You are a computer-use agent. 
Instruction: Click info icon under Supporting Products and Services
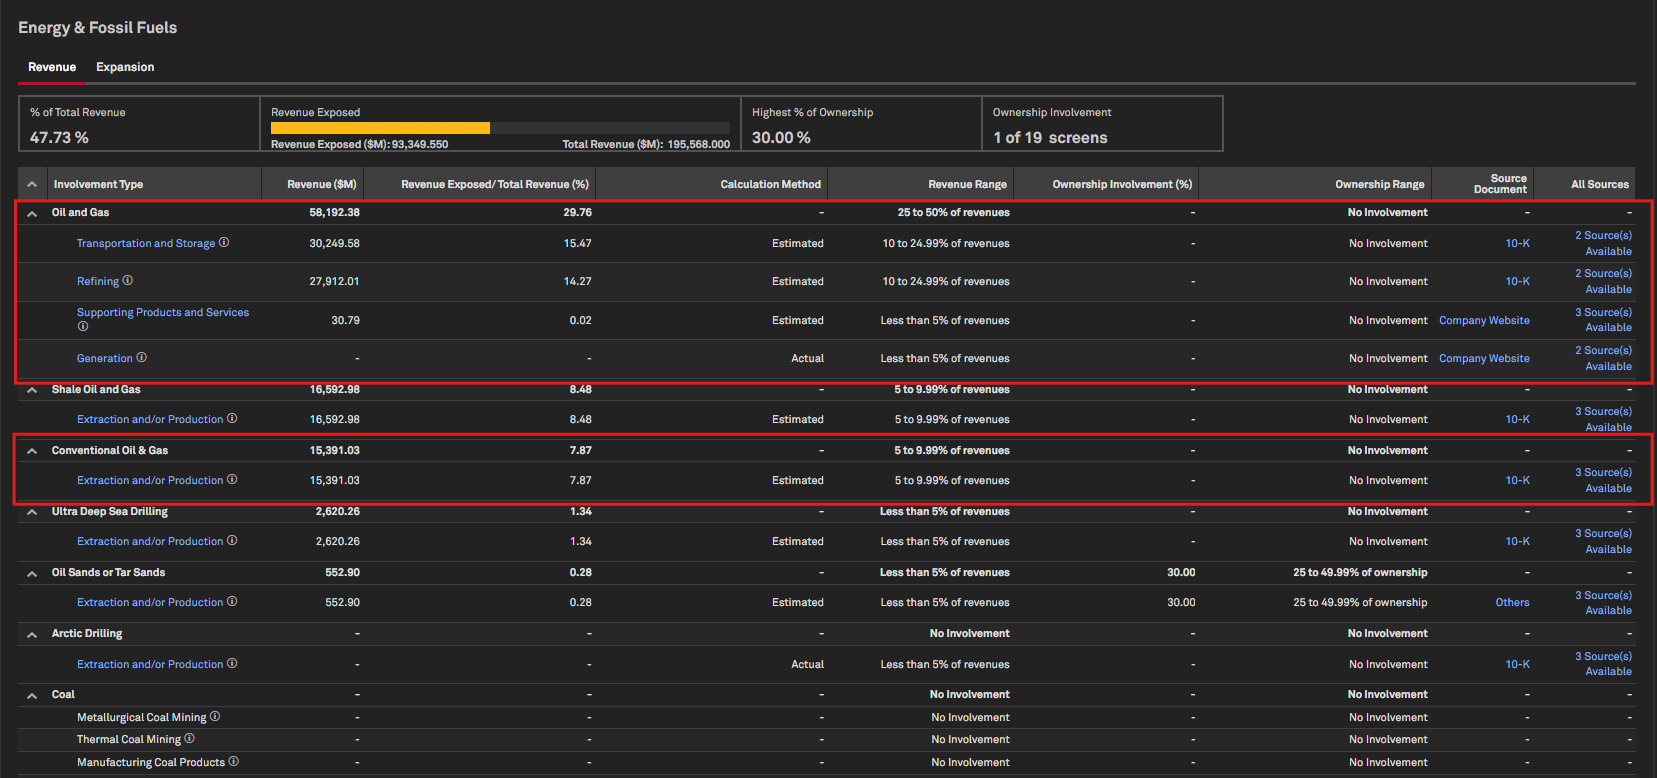[x=83, y=326]
